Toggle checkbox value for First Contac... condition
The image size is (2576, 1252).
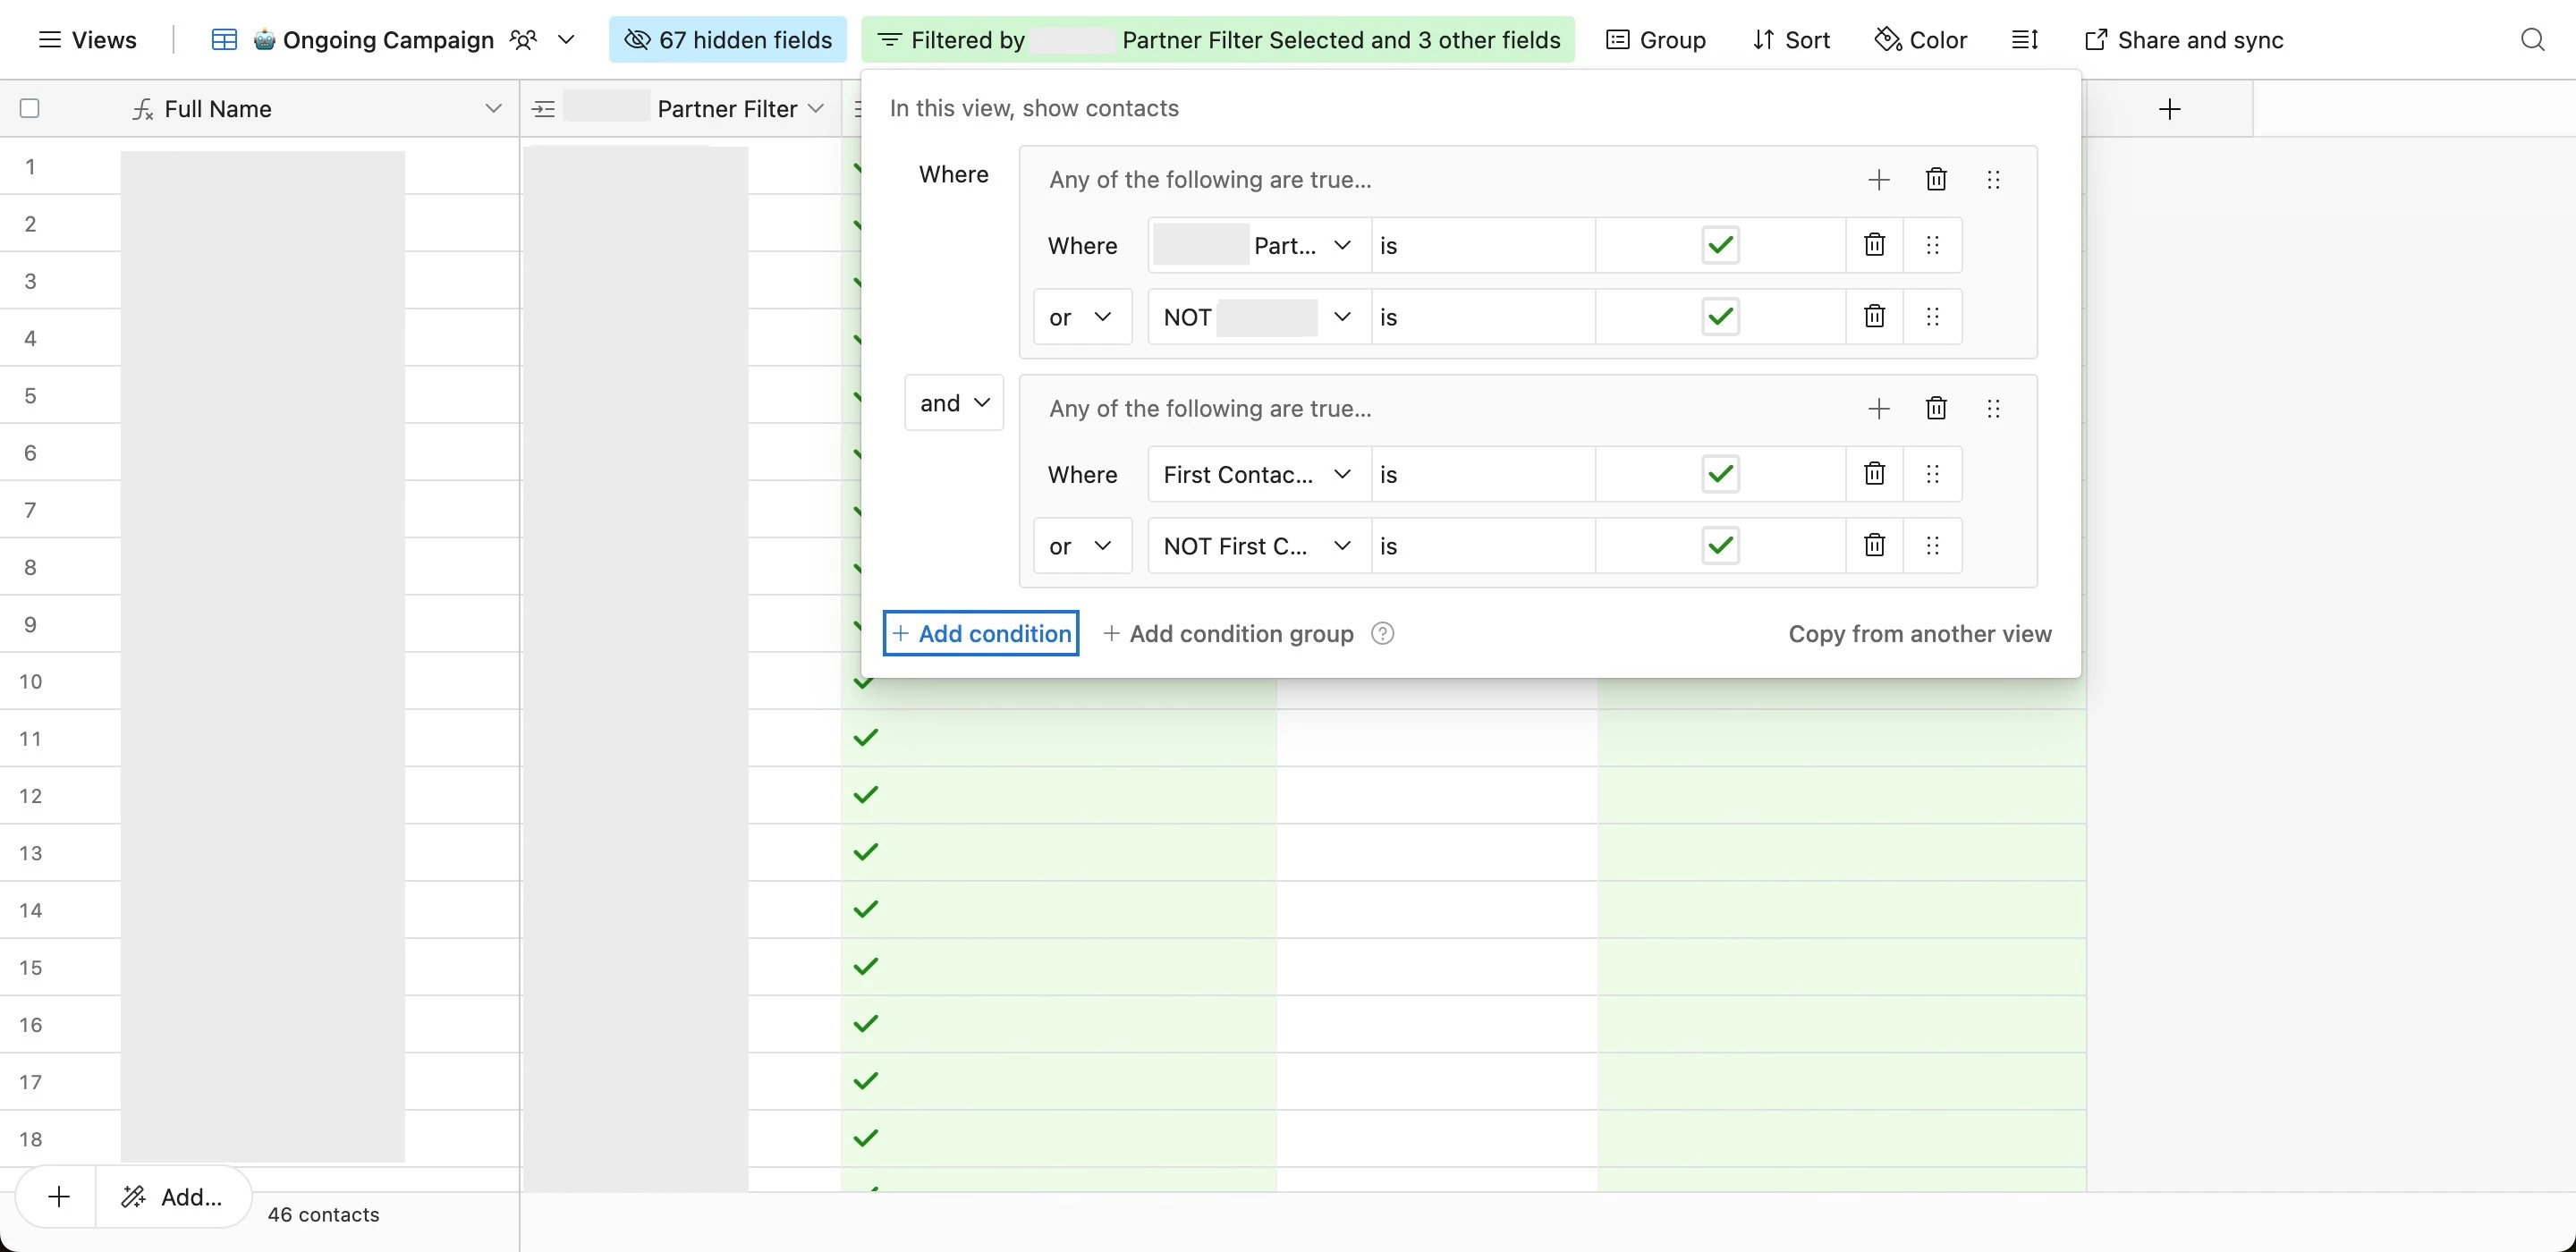(1720, 474)
